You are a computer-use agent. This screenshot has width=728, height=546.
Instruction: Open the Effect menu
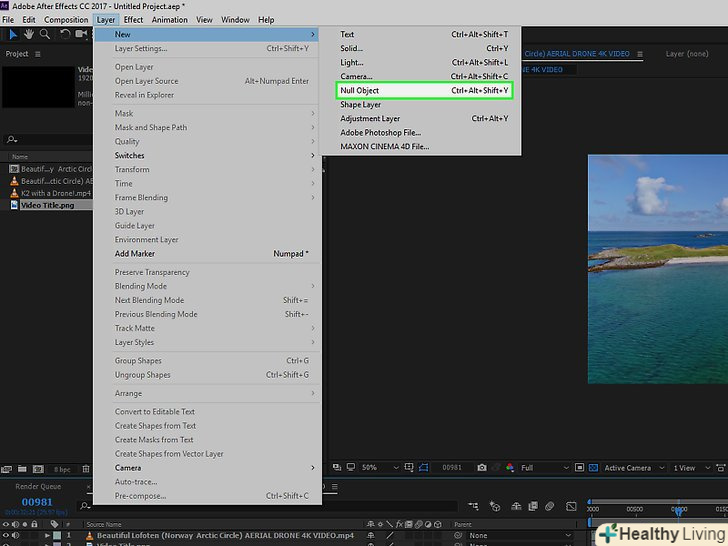coord(133,20)
